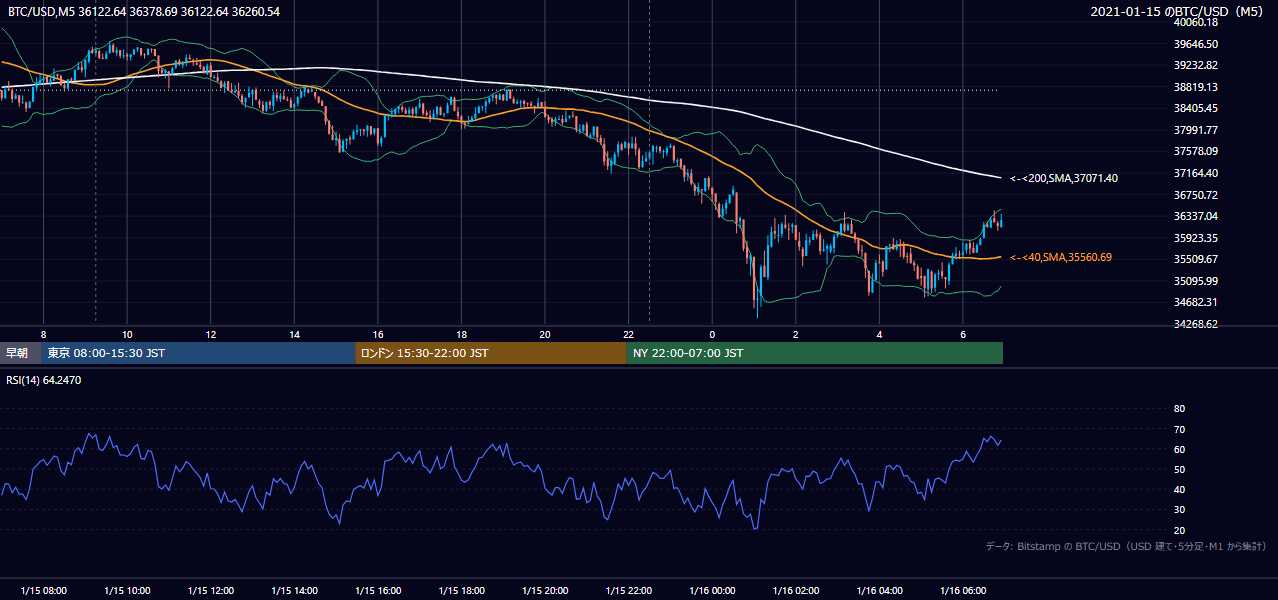Screen dimensions: 1278x600
Task: Click the ロンドン 15:30-22:00 JST session bar
Action: tap(491, 353)
